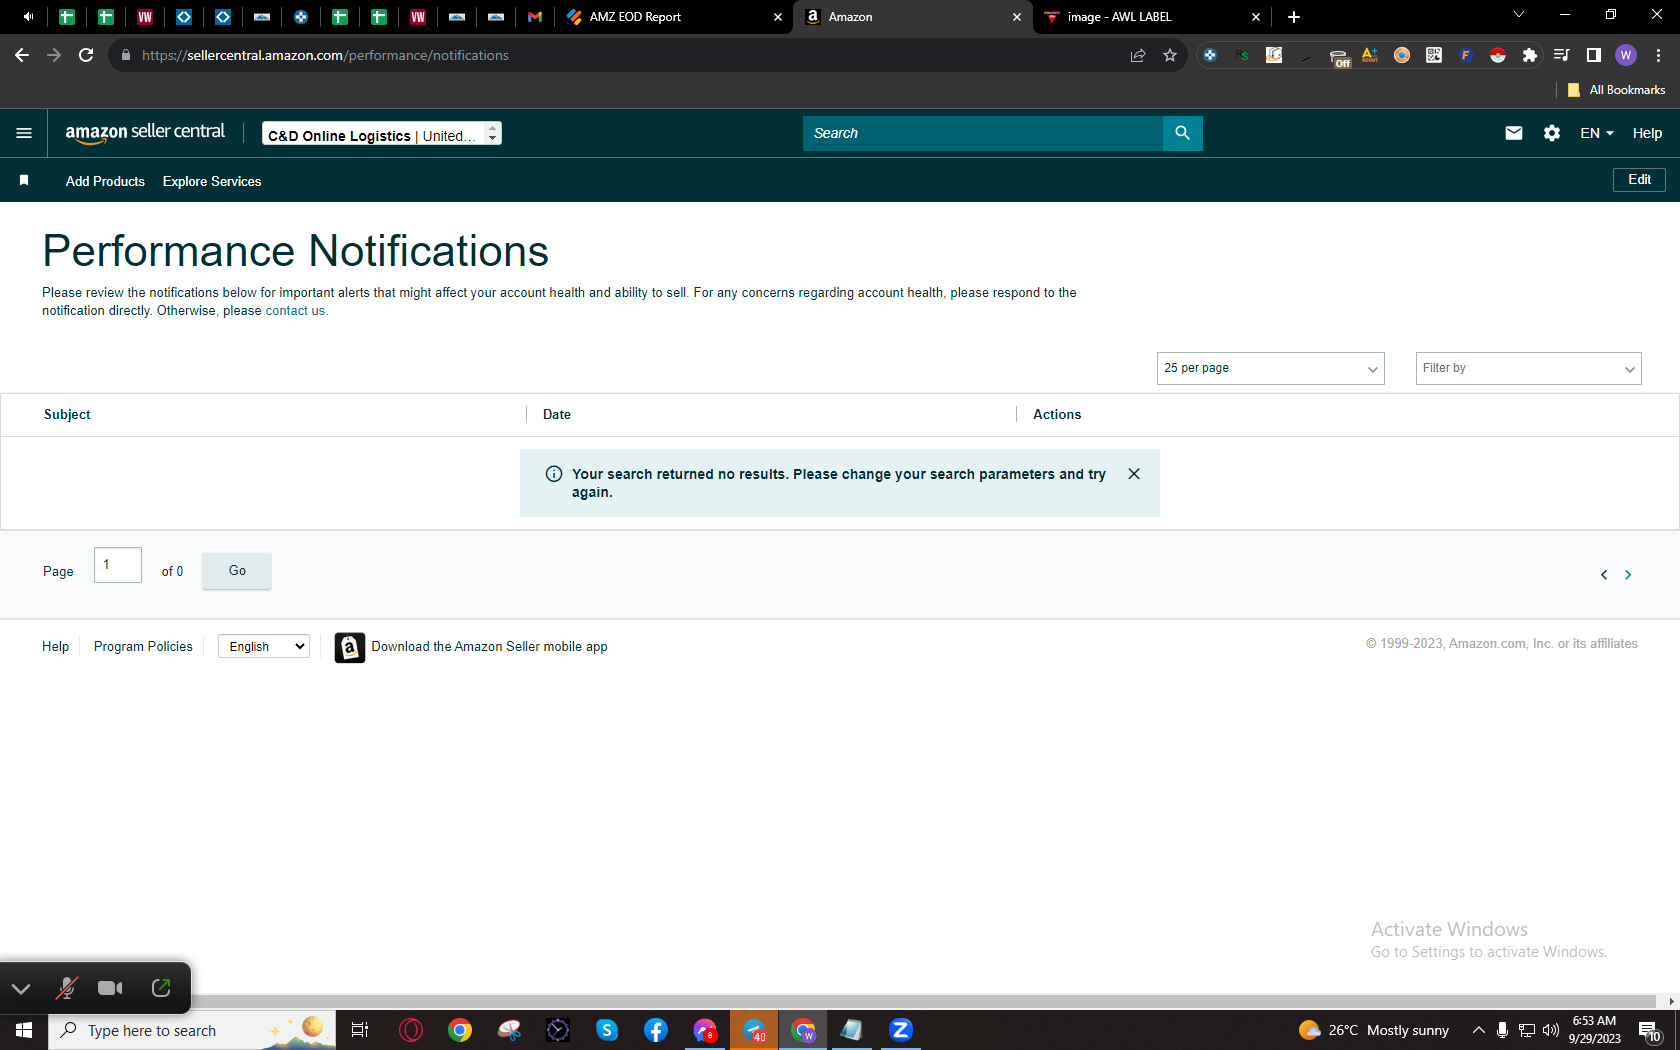Go to previous page arrow
The width and height of the screenshot is (1680, 1050).
(1604, 574)
